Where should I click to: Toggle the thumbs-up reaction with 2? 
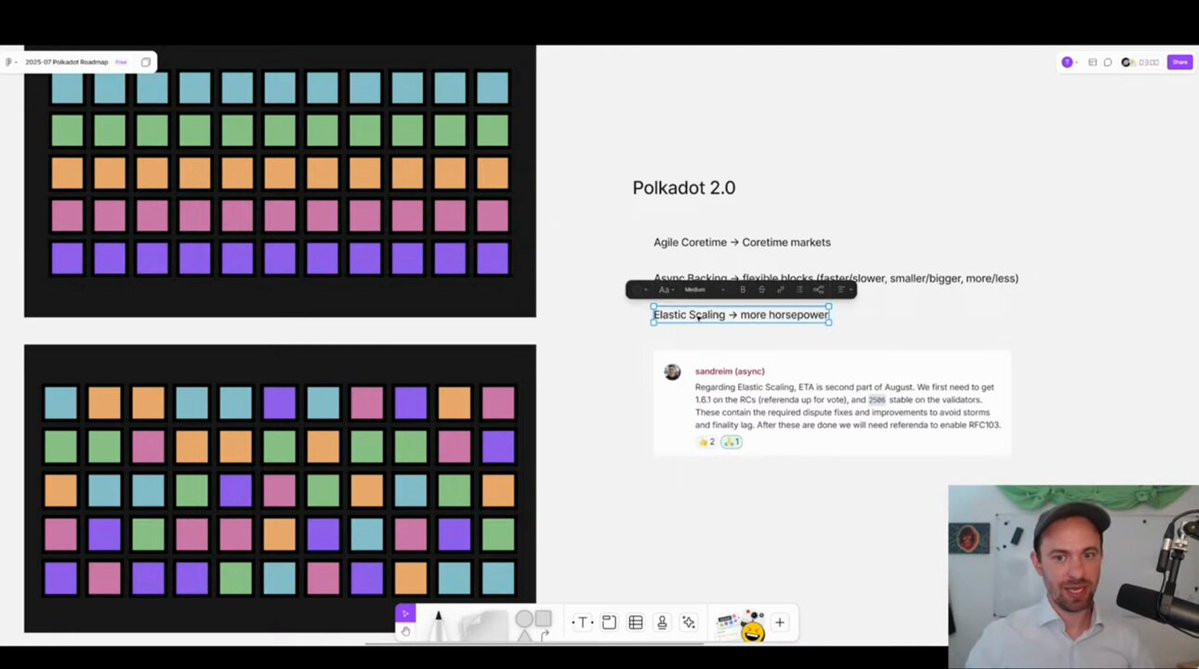click(707, 442)
